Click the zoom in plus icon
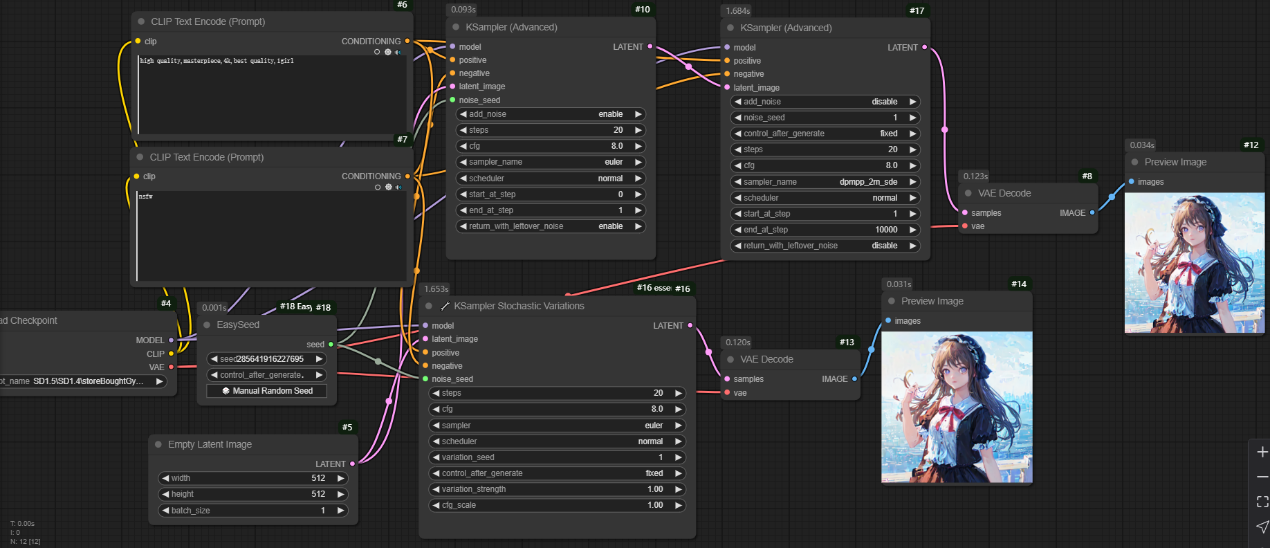The height and width of the screenshot is (548, 1270). pyautogui.click(x=1262, y=452)
